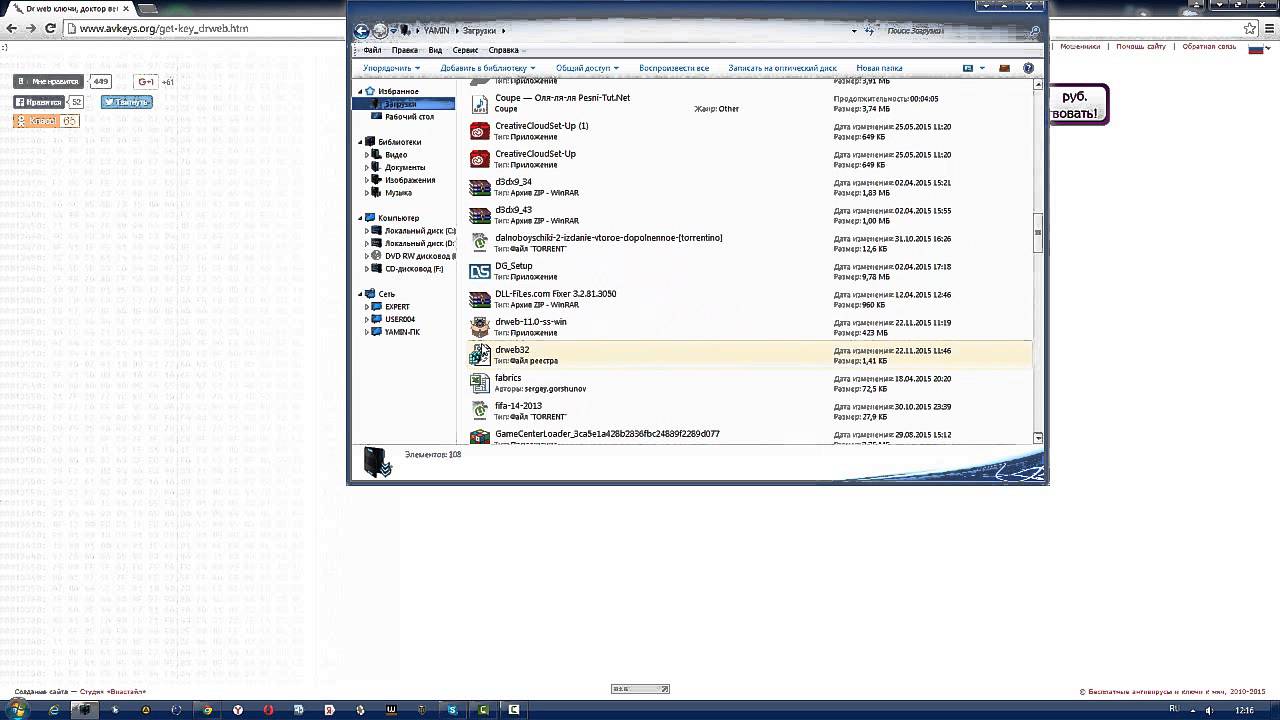
Task: Collapse the Сеть tree section
Action: [361, 294]
